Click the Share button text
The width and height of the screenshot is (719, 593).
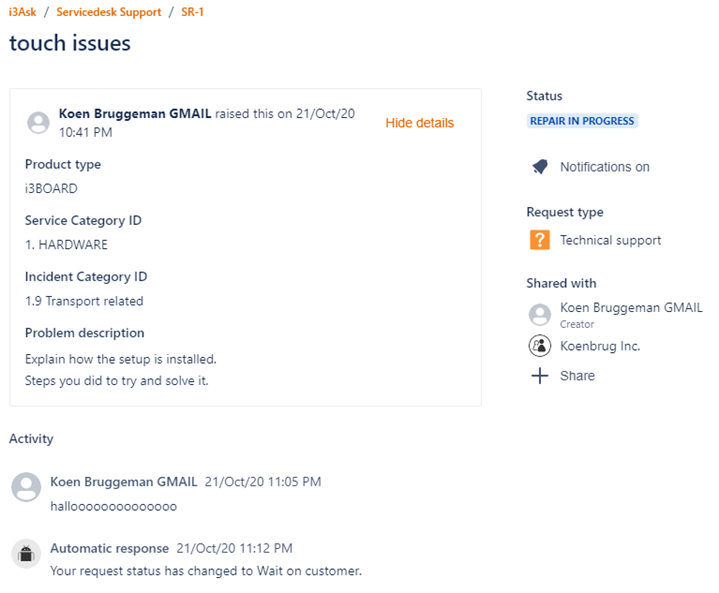click(577, 376)
